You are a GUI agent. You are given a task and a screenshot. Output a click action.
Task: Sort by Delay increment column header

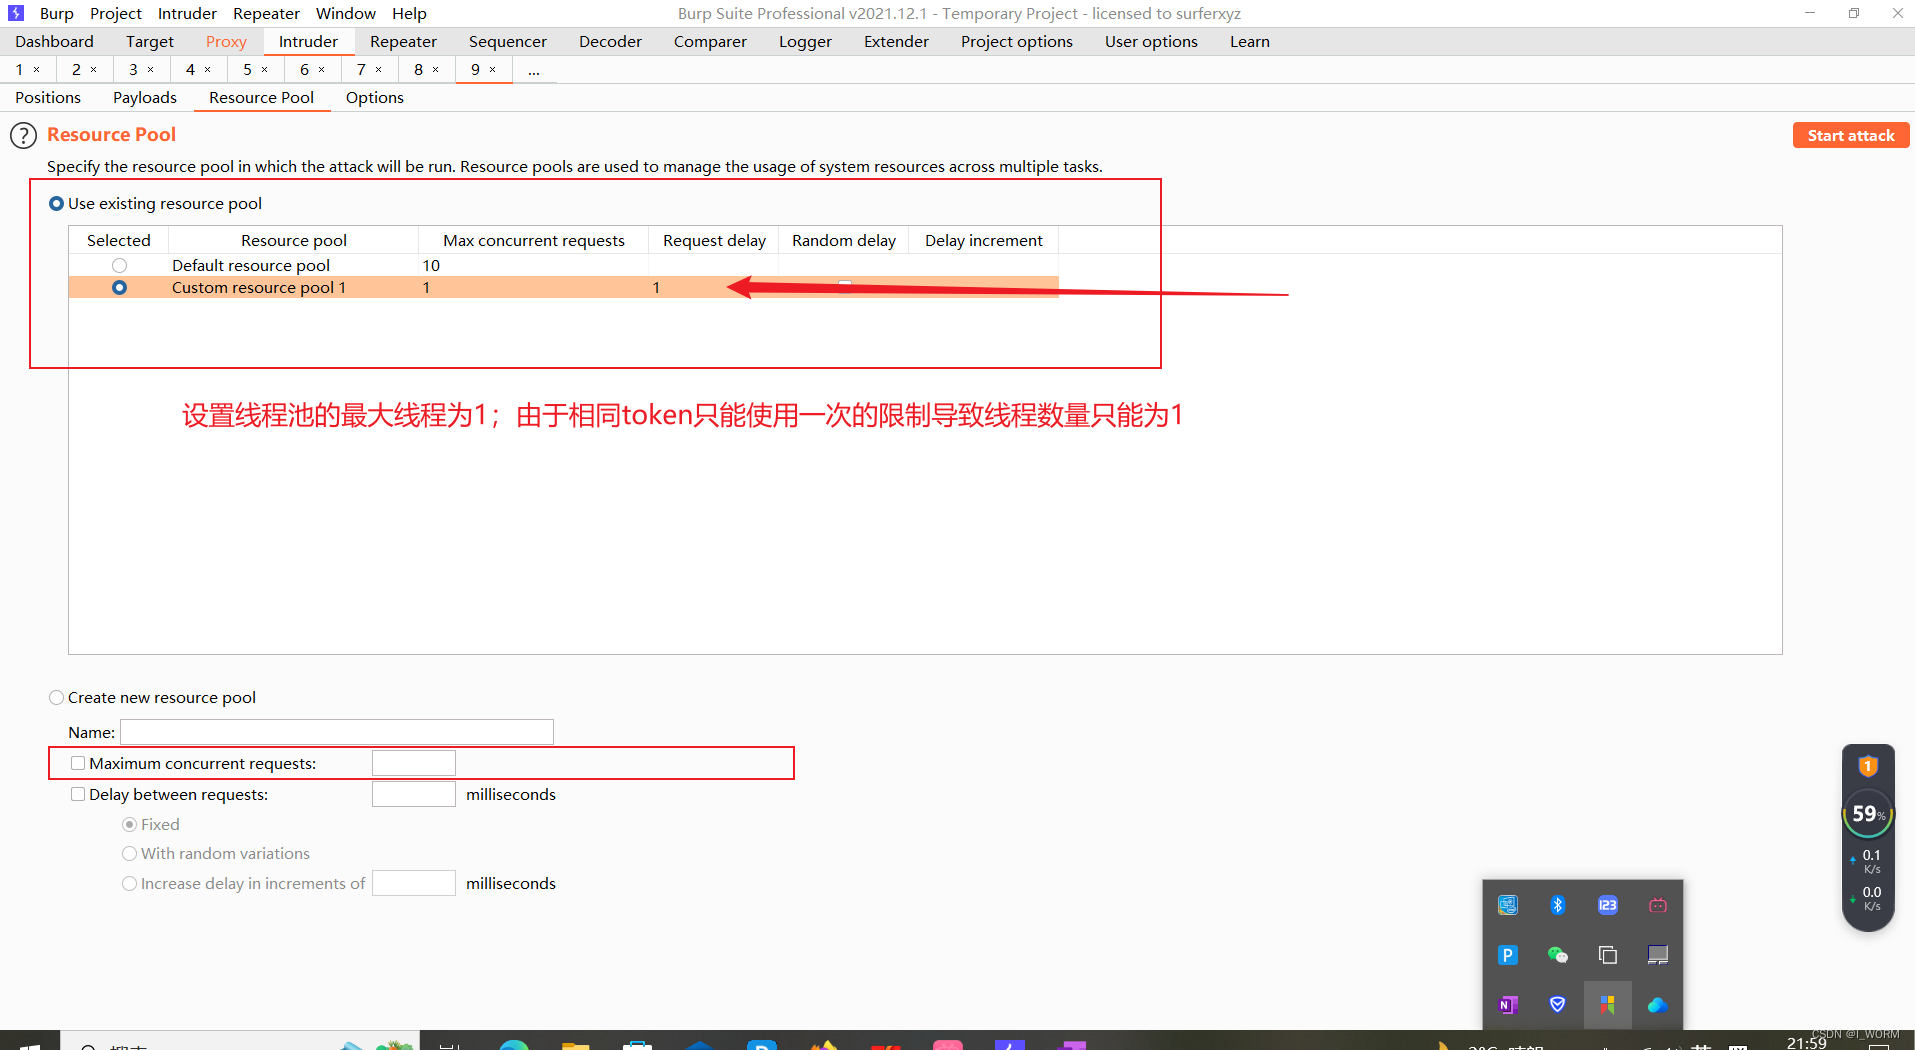tap(984, 240)
